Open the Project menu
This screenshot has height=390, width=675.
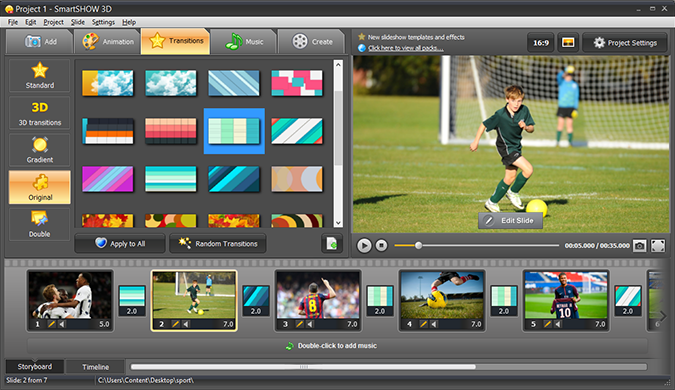coord(53,22)
